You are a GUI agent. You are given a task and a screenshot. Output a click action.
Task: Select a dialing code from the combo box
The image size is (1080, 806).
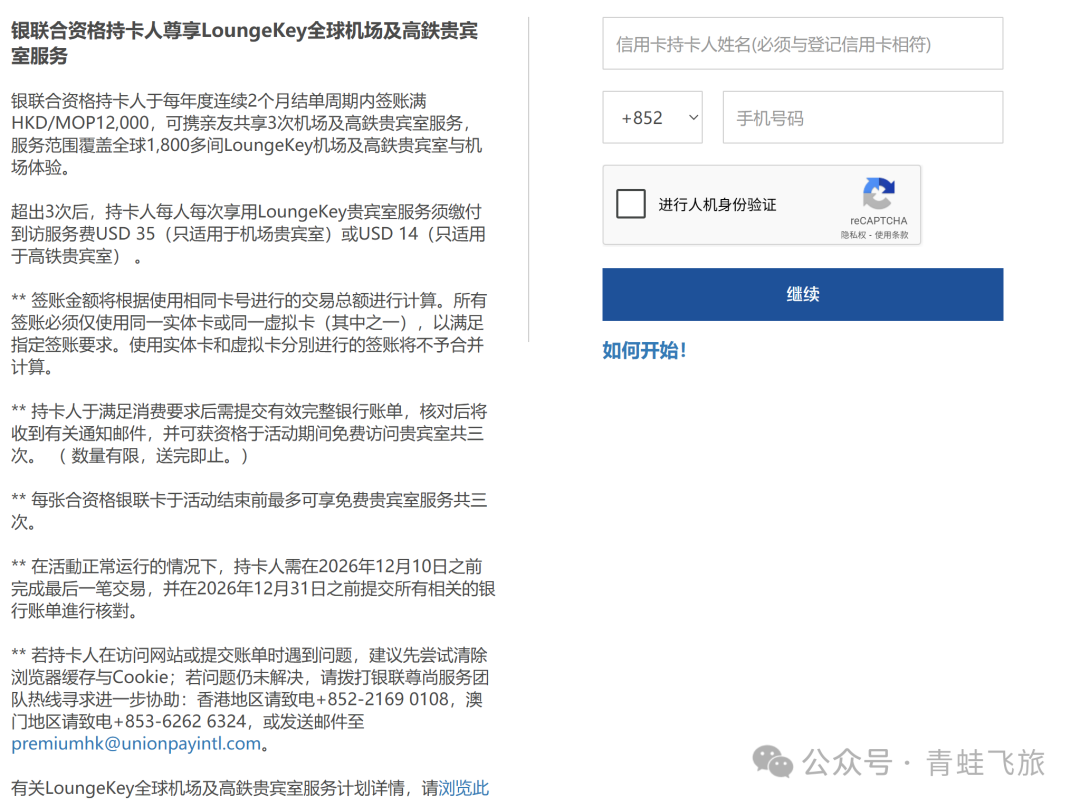pyautogui.click(x=652, y=117)
